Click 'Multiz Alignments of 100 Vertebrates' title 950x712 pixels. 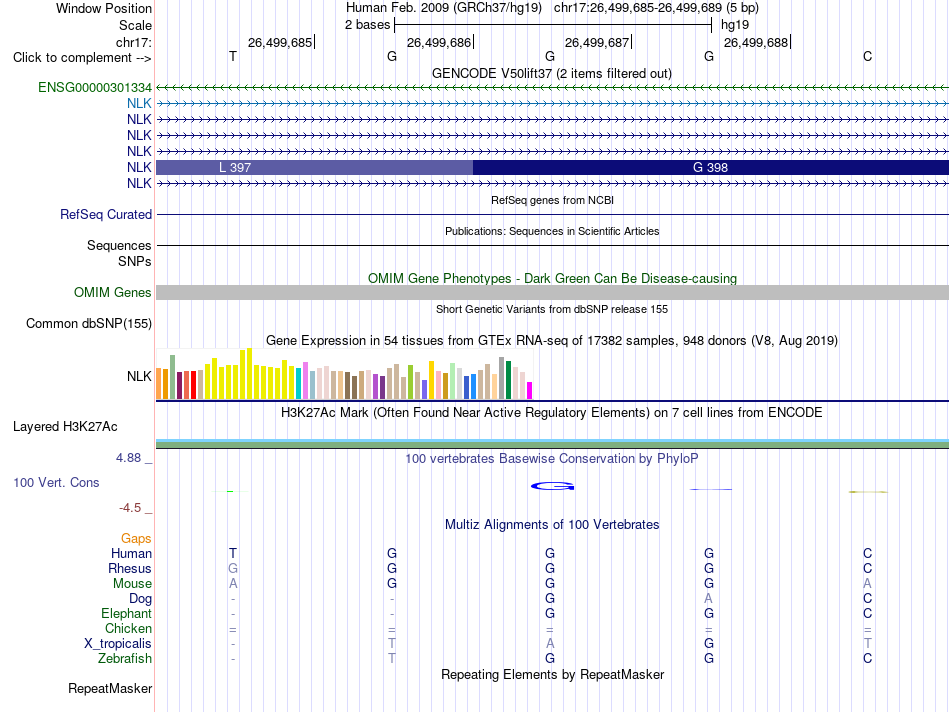point(552,525)
